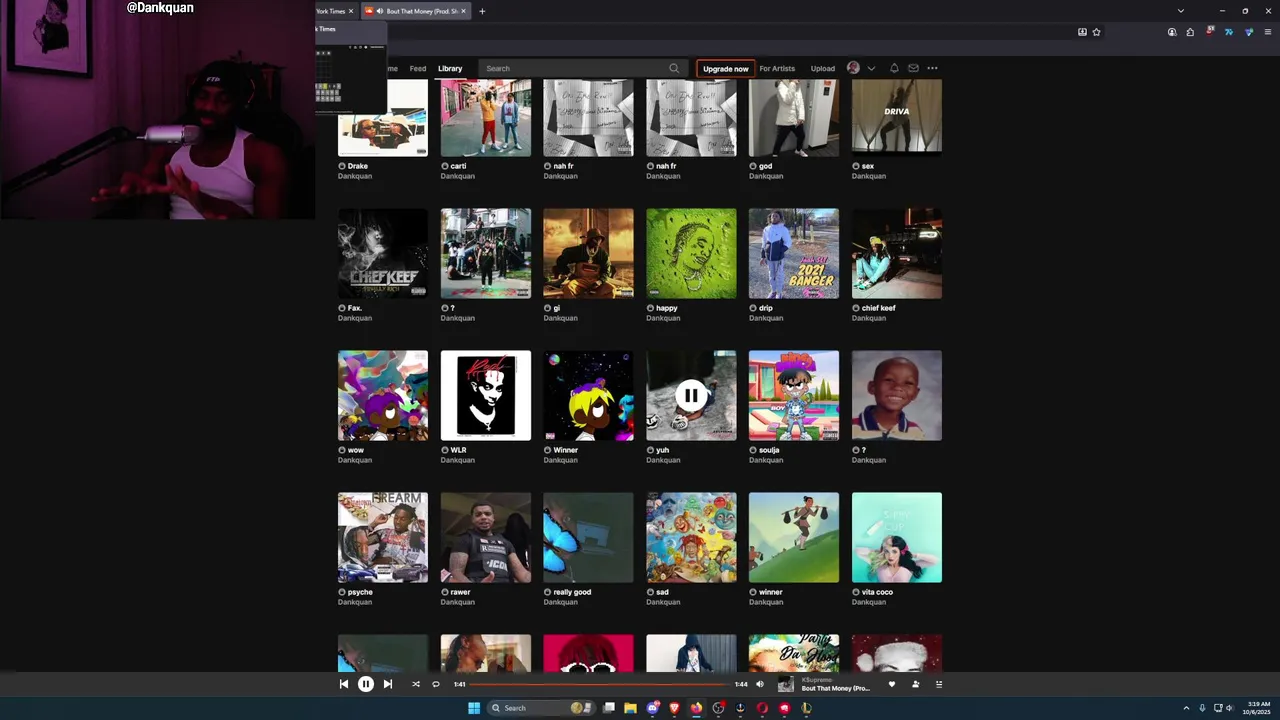The height and width of the screenshot is (720, 1280).
Task: Toggle repeat in the player bar
Action: click(x=436, y=684)
